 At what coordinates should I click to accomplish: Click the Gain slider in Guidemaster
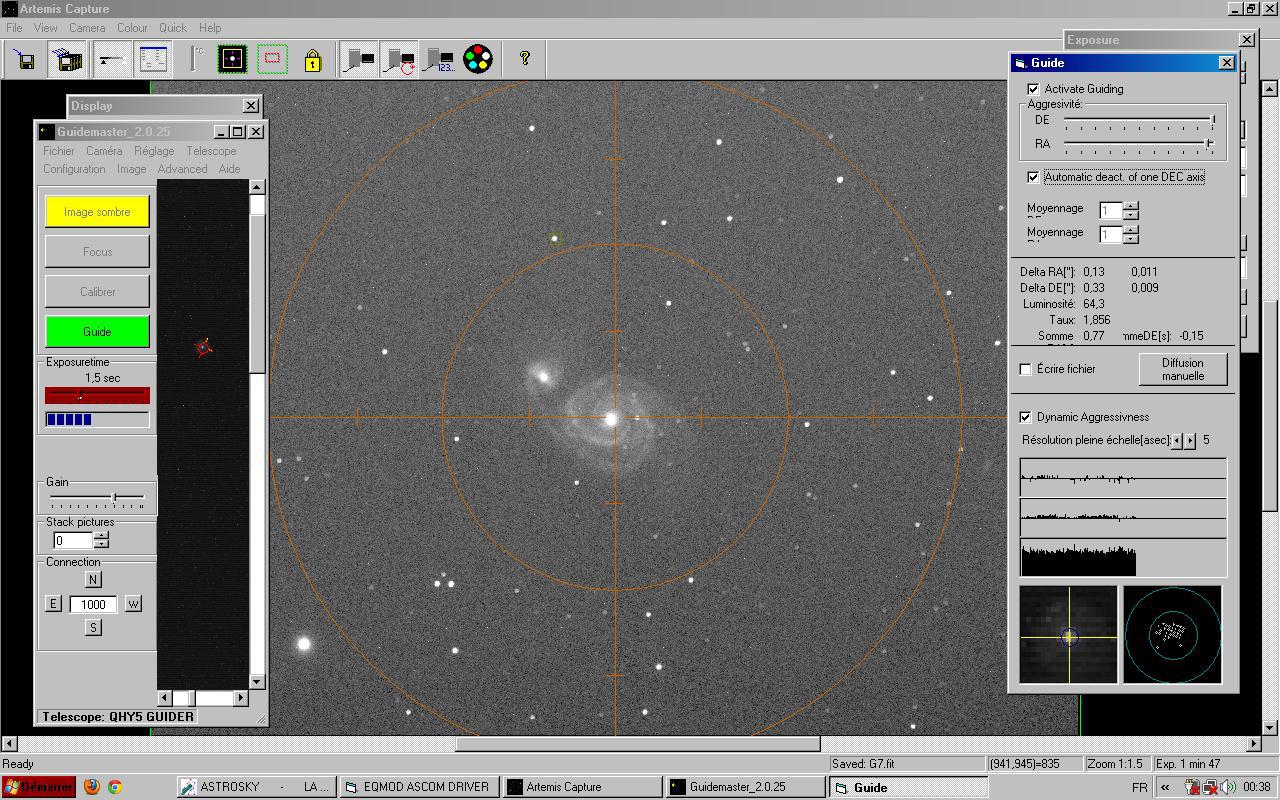click(97, 497)
